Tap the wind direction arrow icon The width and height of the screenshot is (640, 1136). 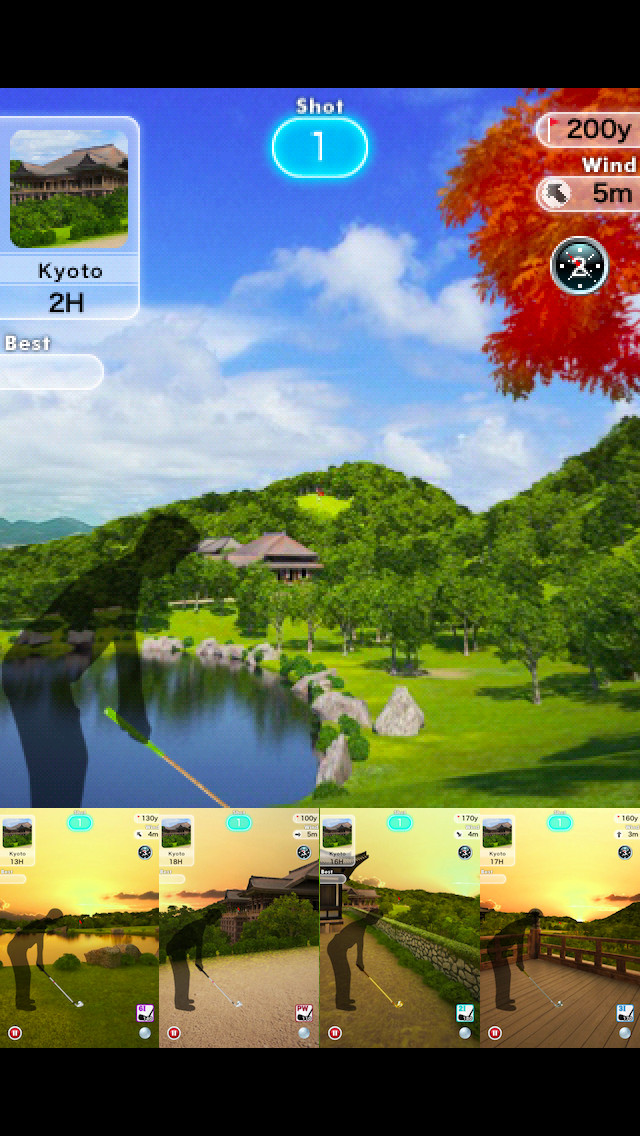point(555,193)
